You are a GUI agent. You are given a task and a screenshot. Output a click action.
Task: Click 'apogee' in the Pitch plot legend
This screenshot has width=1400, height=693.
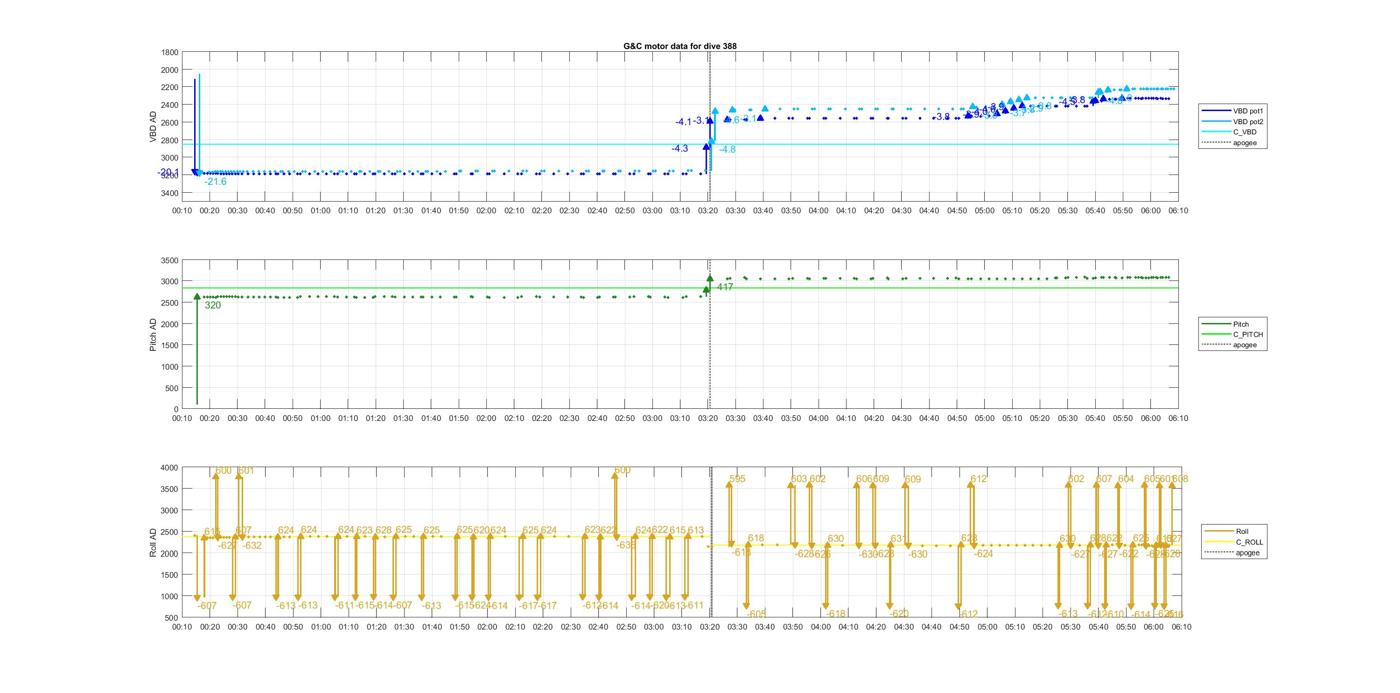point(1244,345)
